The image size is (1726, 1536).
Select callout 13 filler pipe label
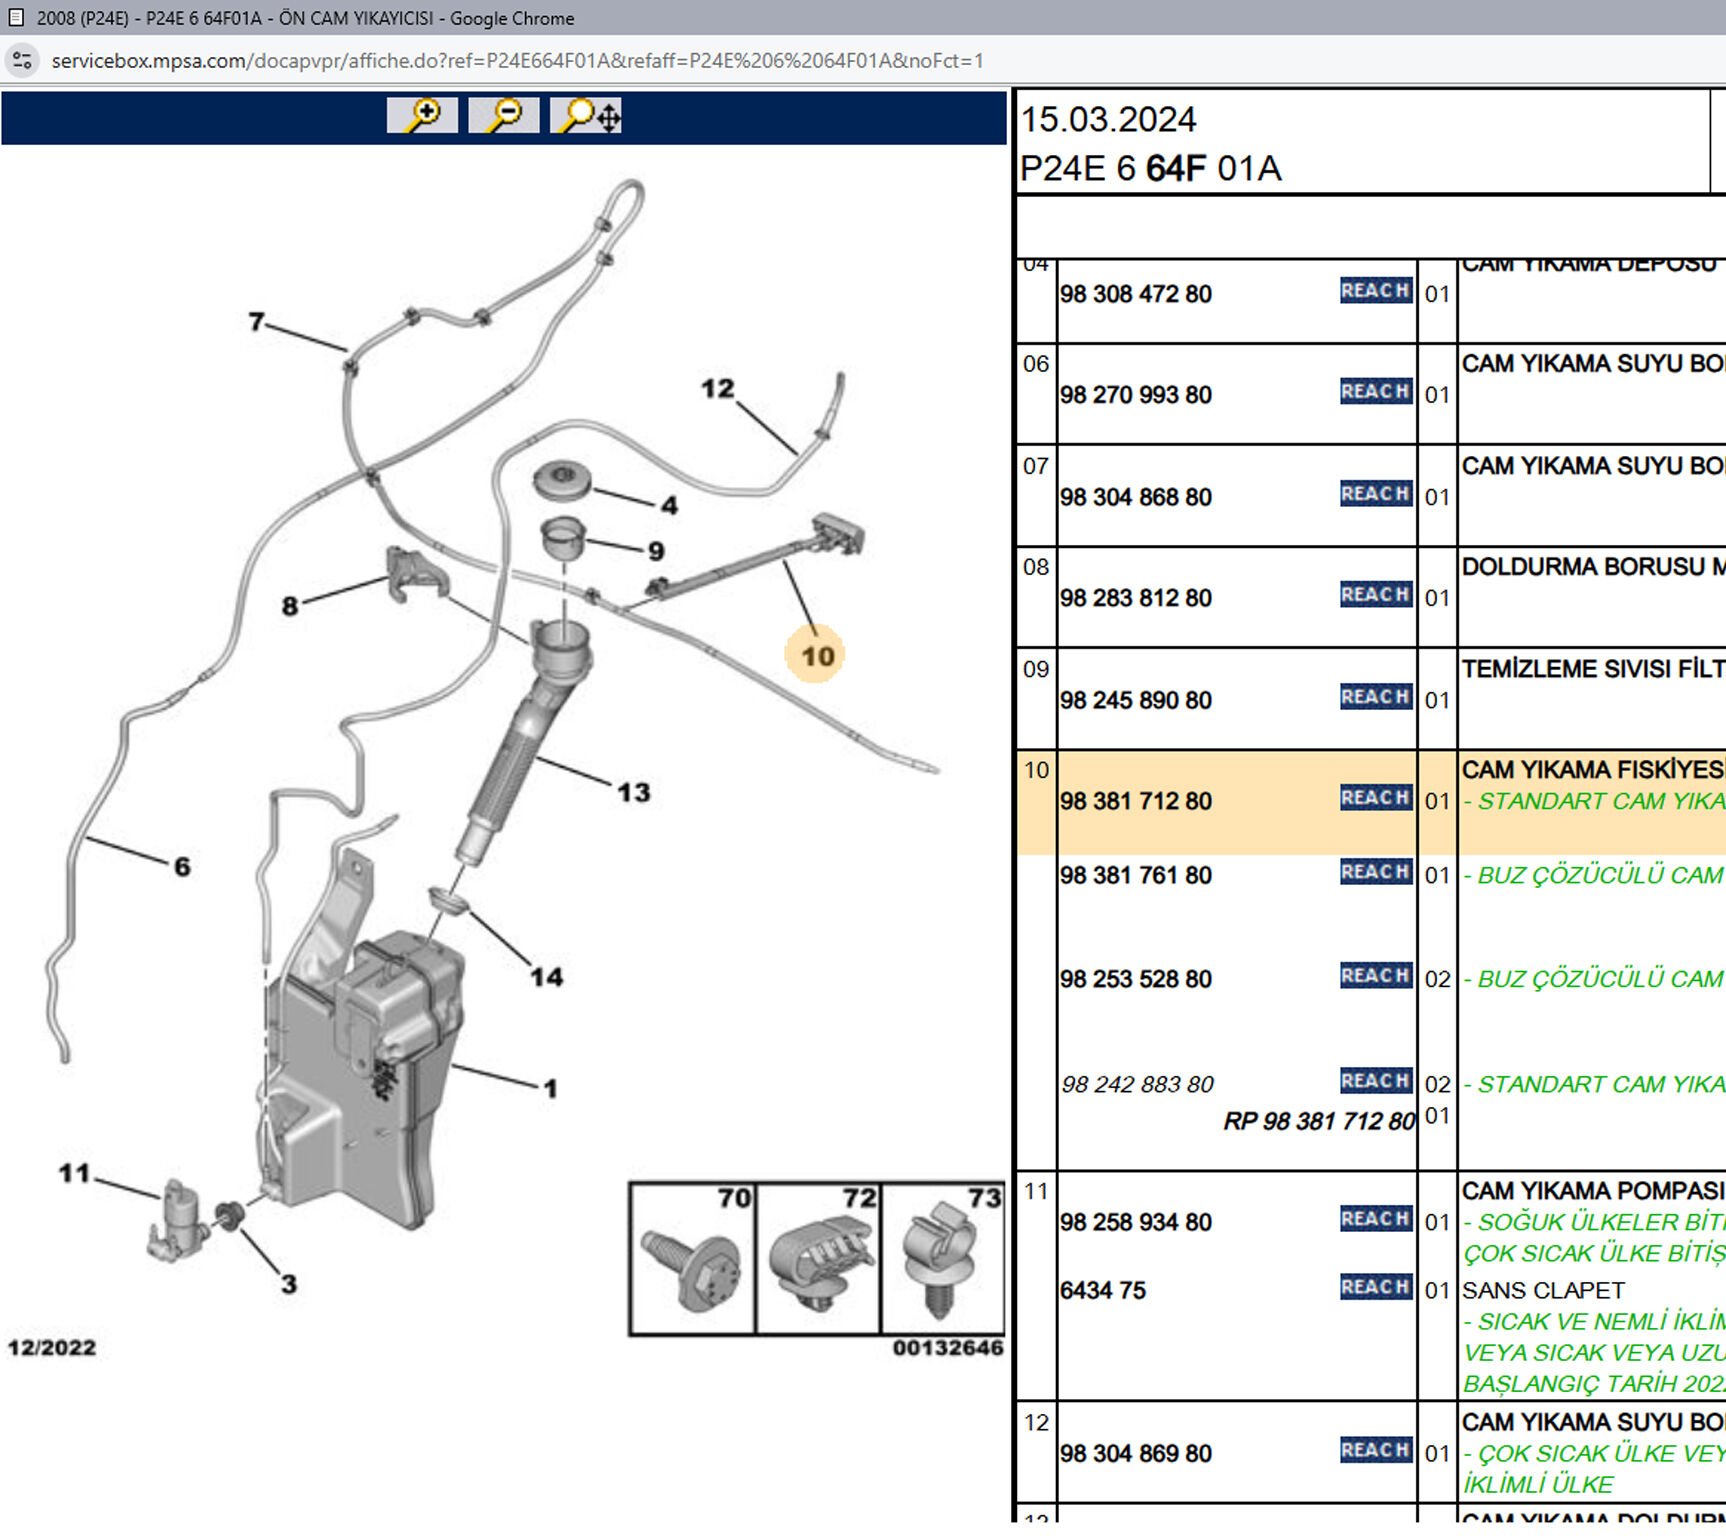point(633,793)
